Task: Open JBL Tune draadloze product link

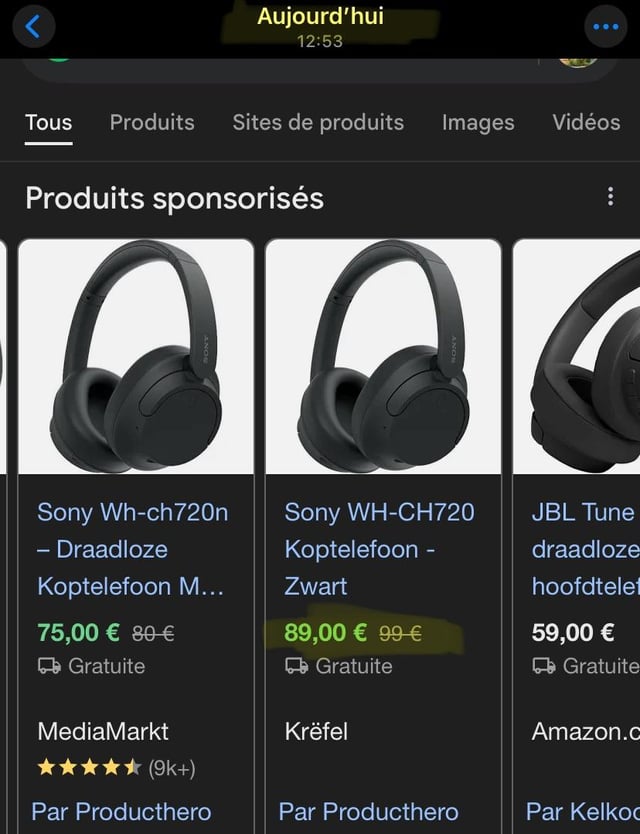Action: click(x=585, y=549)
